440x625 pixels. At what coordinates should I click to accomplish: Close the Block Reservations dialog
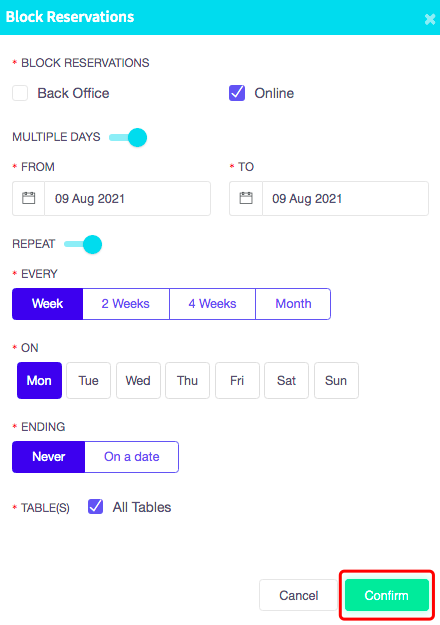pos(430,19)
